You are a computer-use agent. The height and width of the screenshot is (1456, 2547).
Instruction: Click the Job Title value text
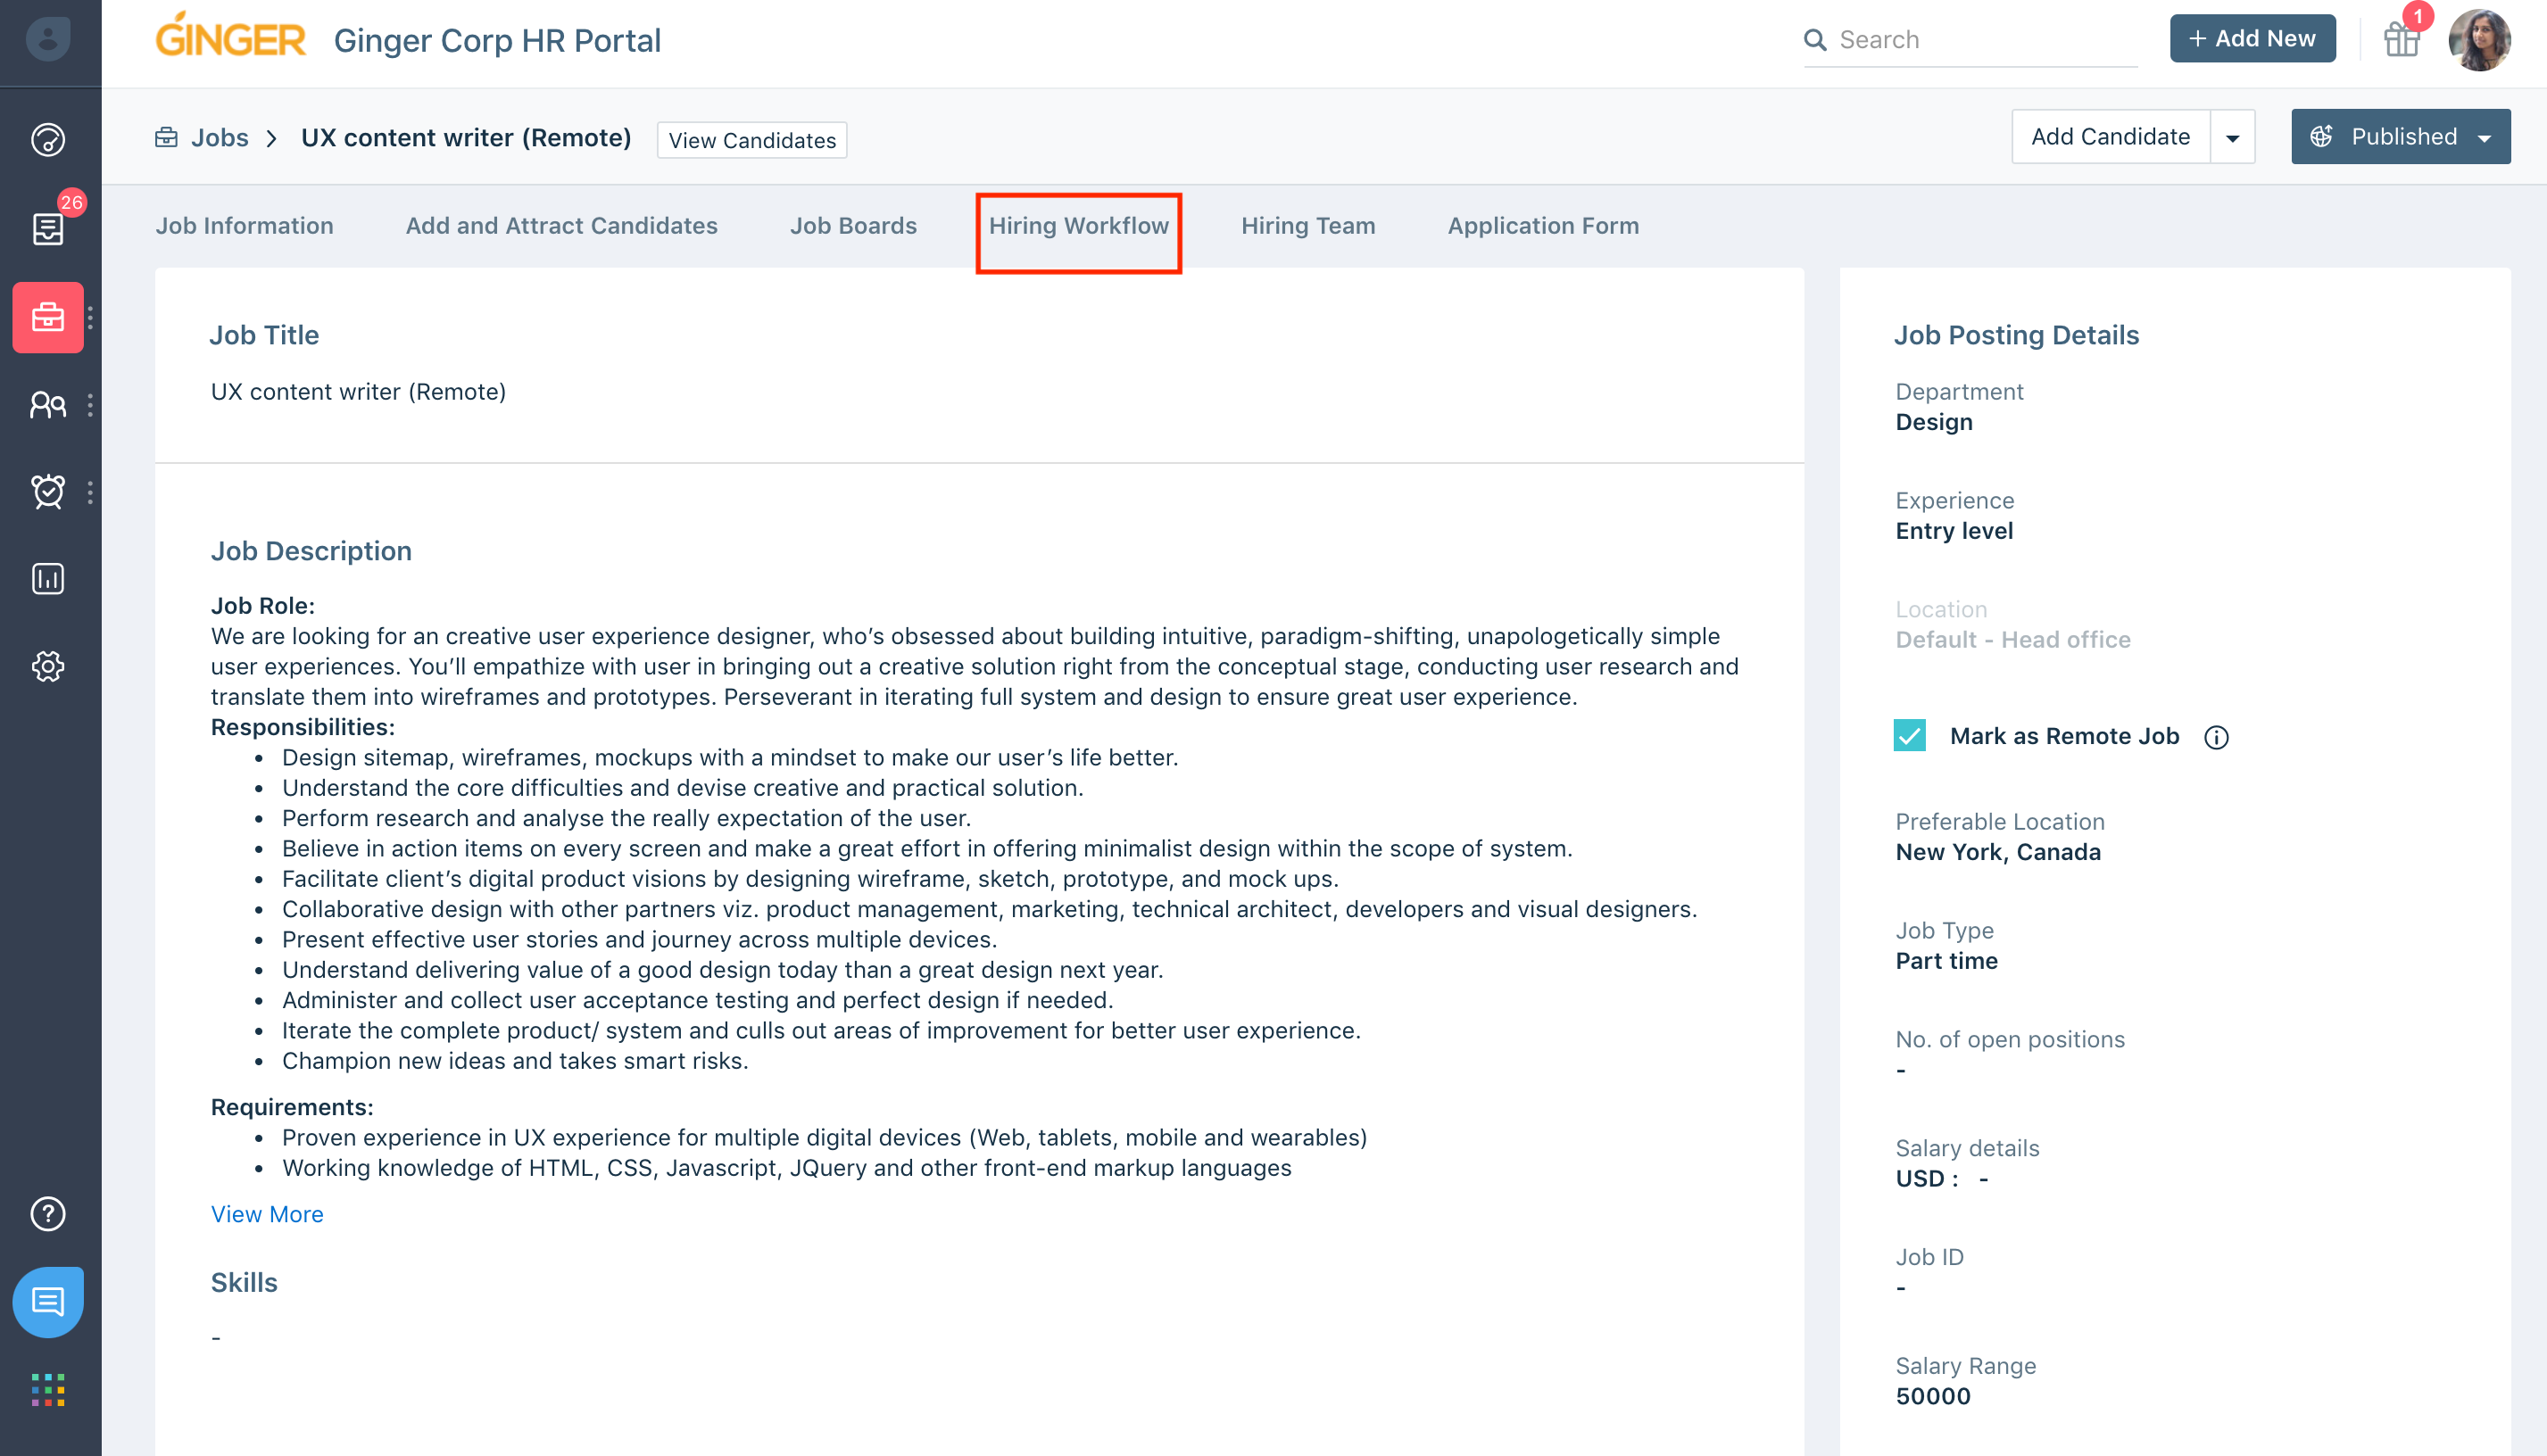pos(358,392)
